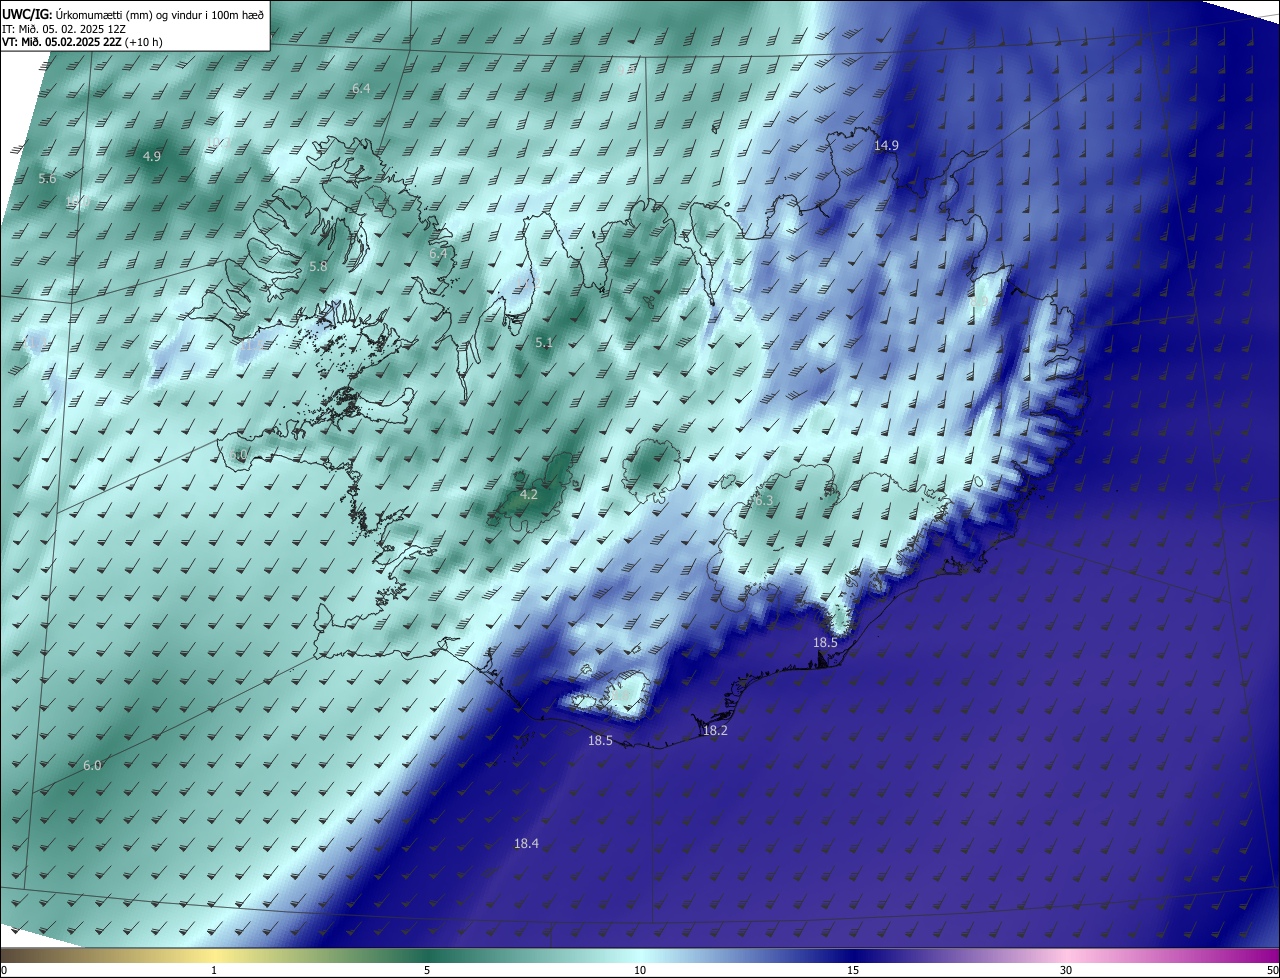Click the 30 tick on the color scale
This screenshot has height=978, width=1280.
pos(1066,971)
